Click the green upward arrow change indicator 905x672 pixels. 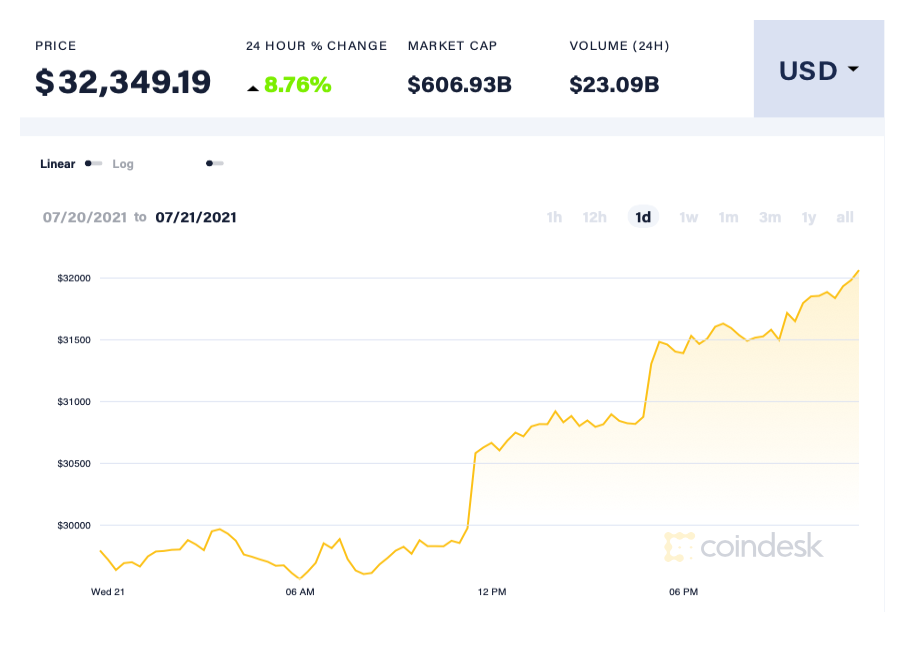tap(254, 86)
